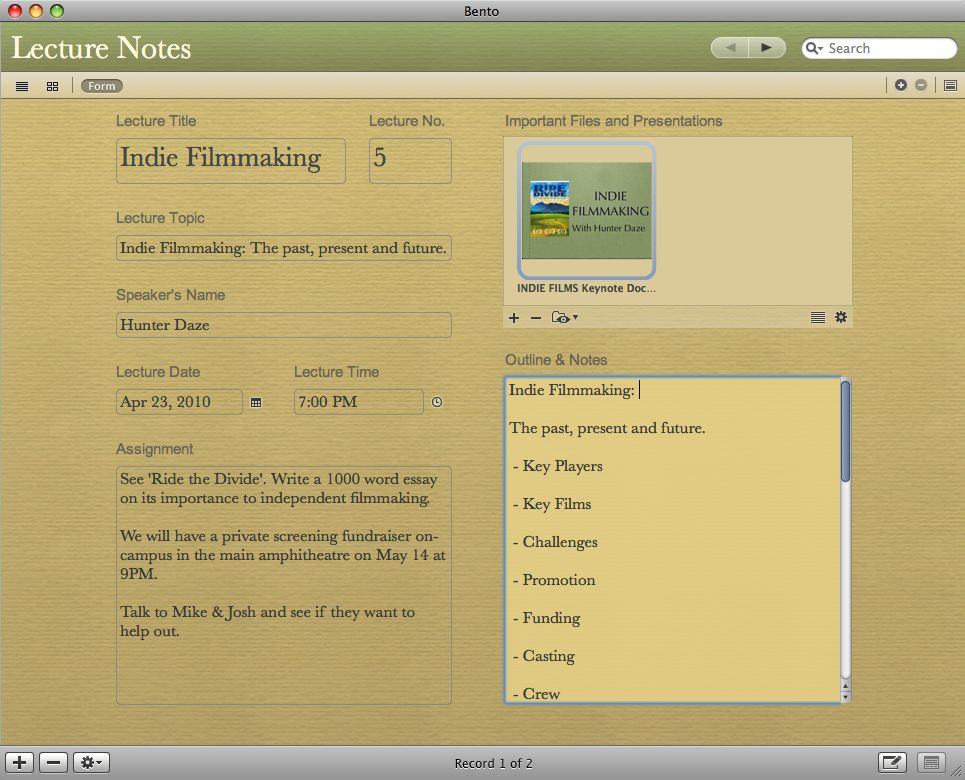Viewport: 965px width, 780px height.
Task: Open the calendar picker beside Lecture Date
Action: coord(256,402)
